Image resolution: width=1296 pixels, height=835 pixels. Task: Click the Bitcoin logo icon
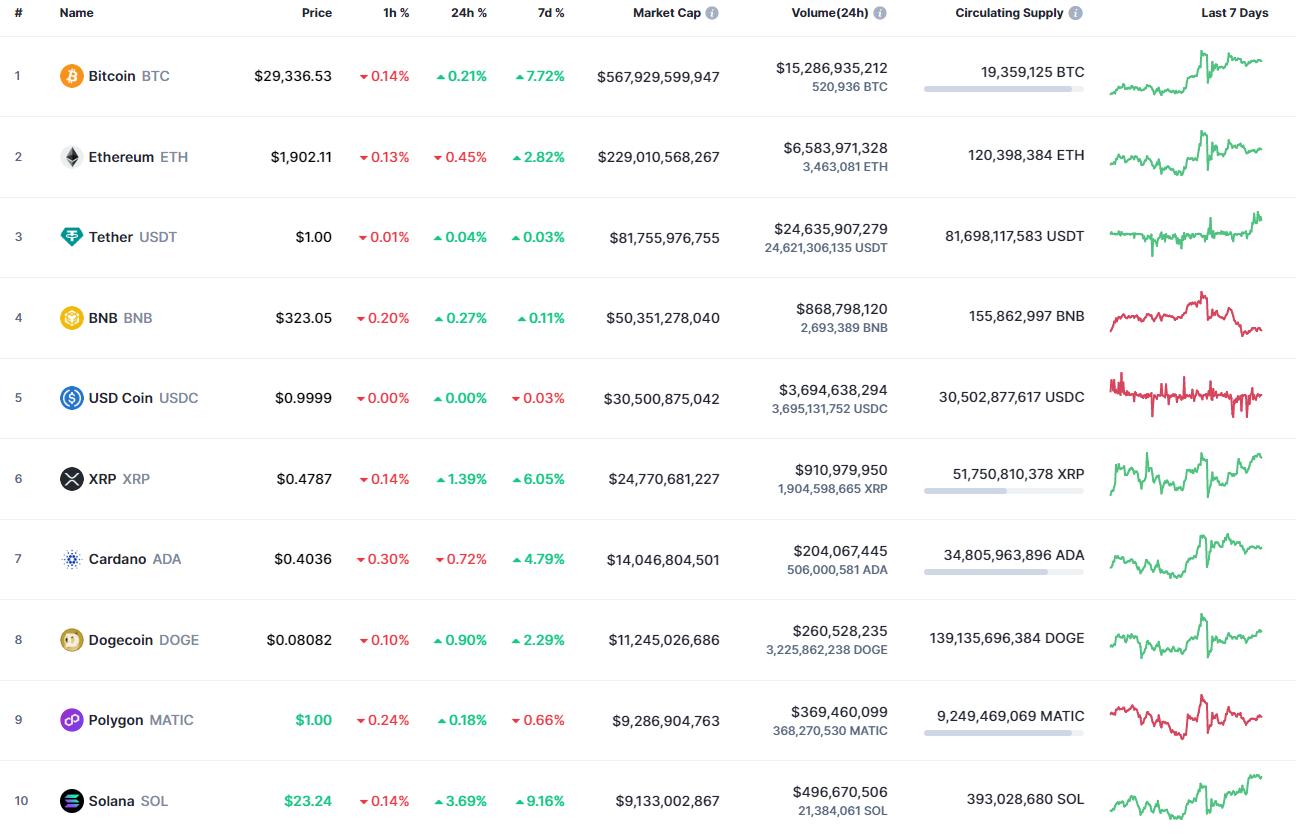pyautogui.click(x=70, y=75)
